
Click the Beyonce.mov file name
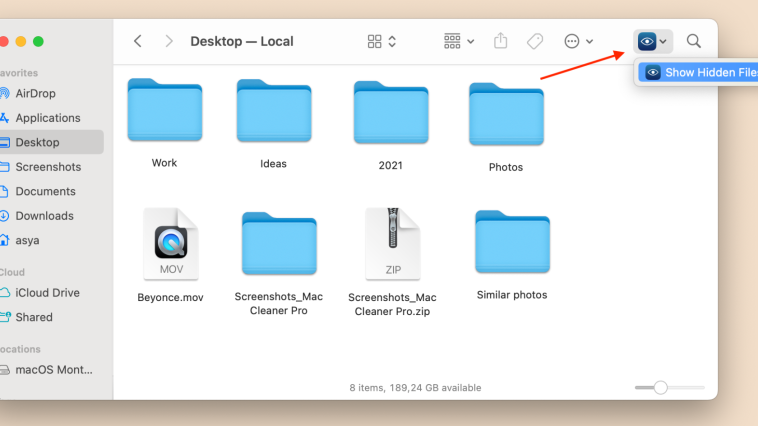coord(170,297)
